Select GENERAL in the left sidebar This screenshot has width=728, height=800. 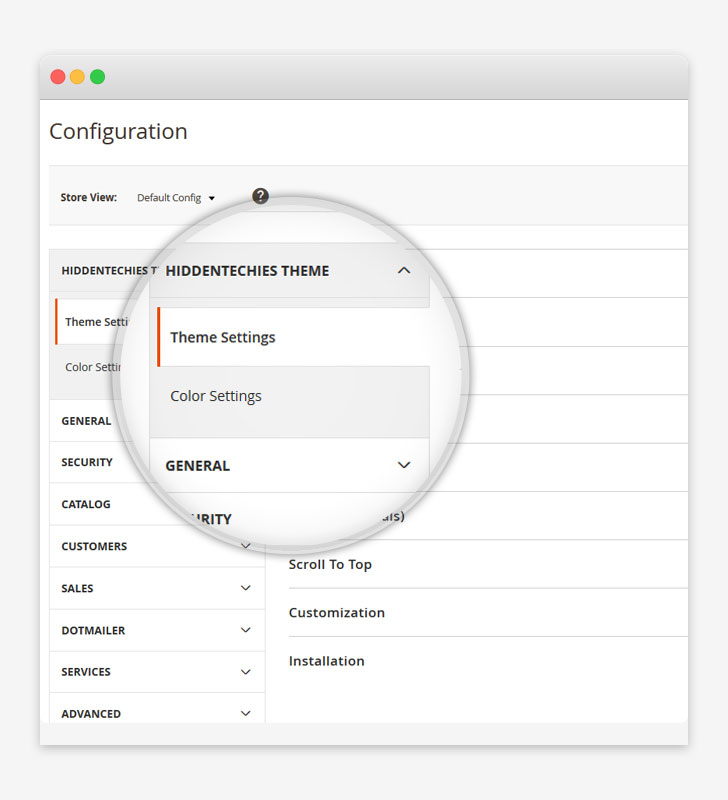coord(85,421)
